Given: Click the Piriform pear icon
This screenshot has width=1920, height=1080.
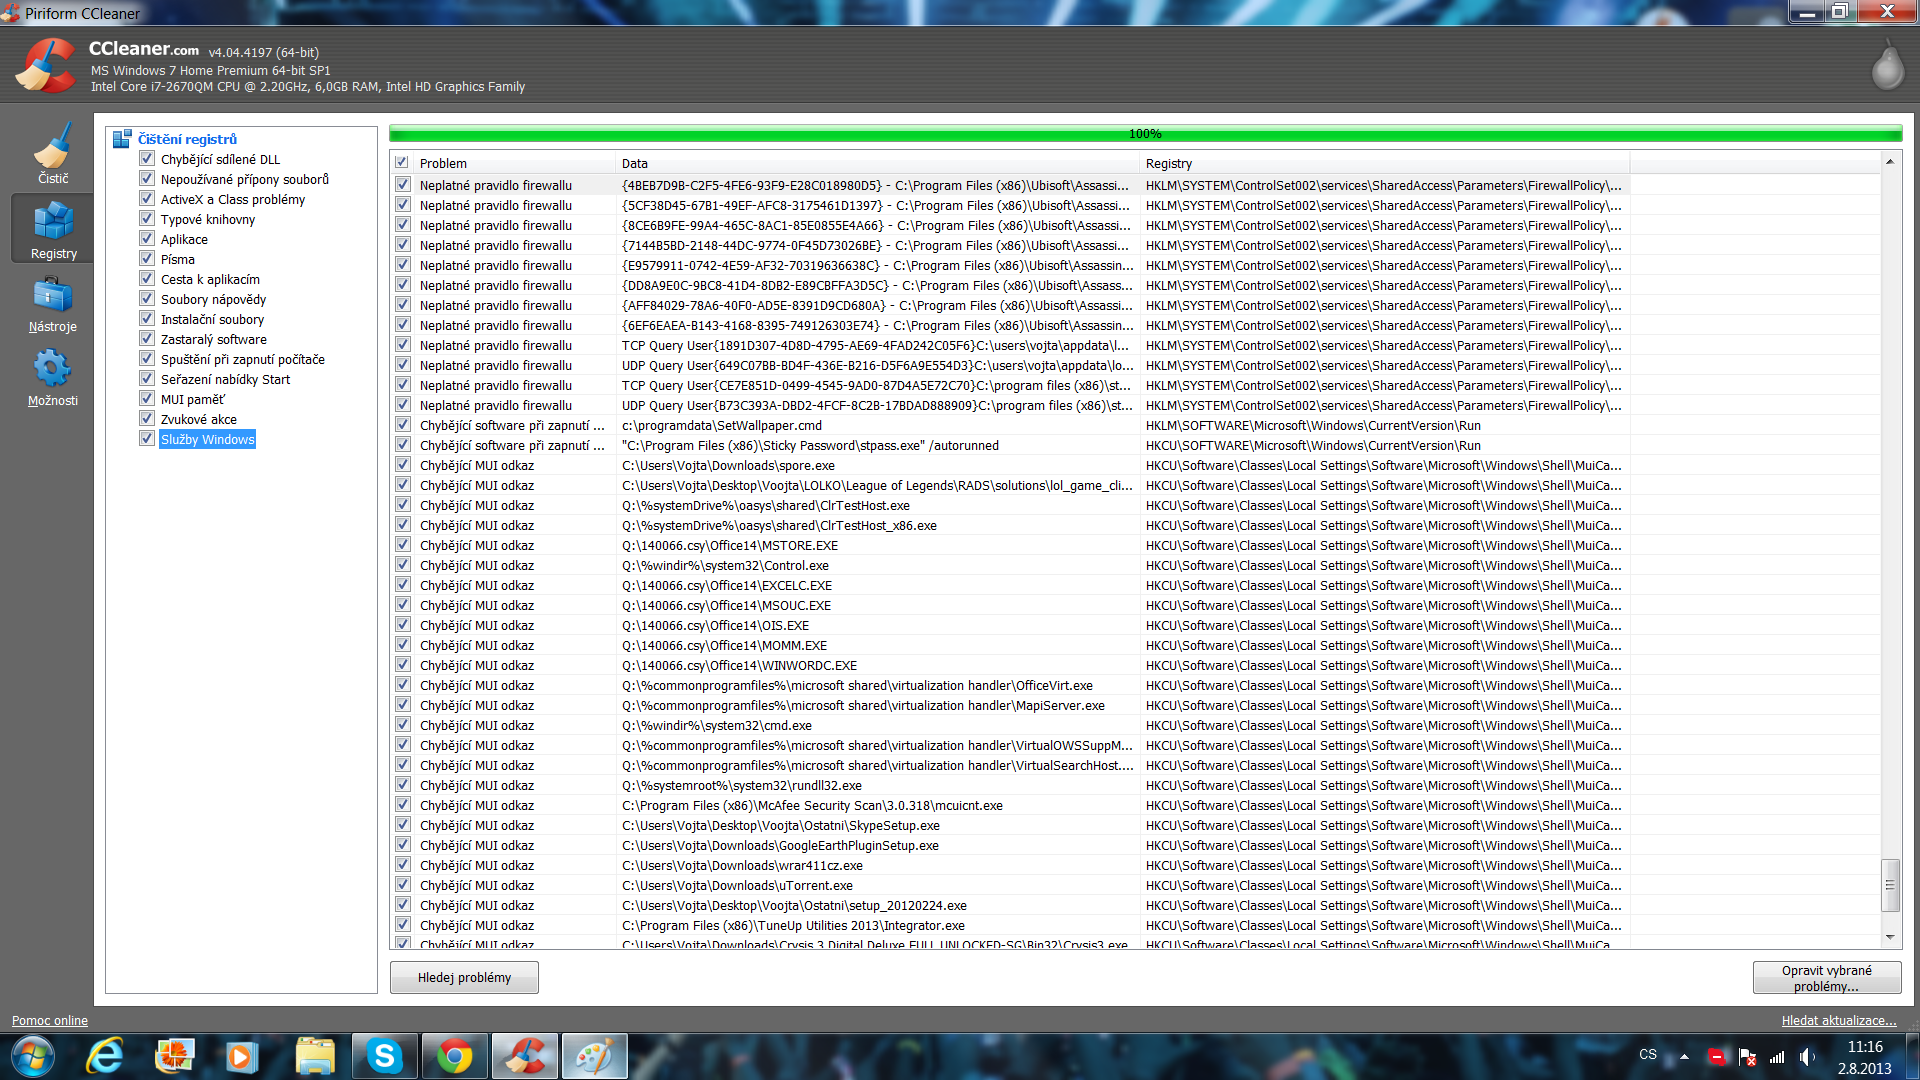Looking at the screenshot, I should [1887, 66].
